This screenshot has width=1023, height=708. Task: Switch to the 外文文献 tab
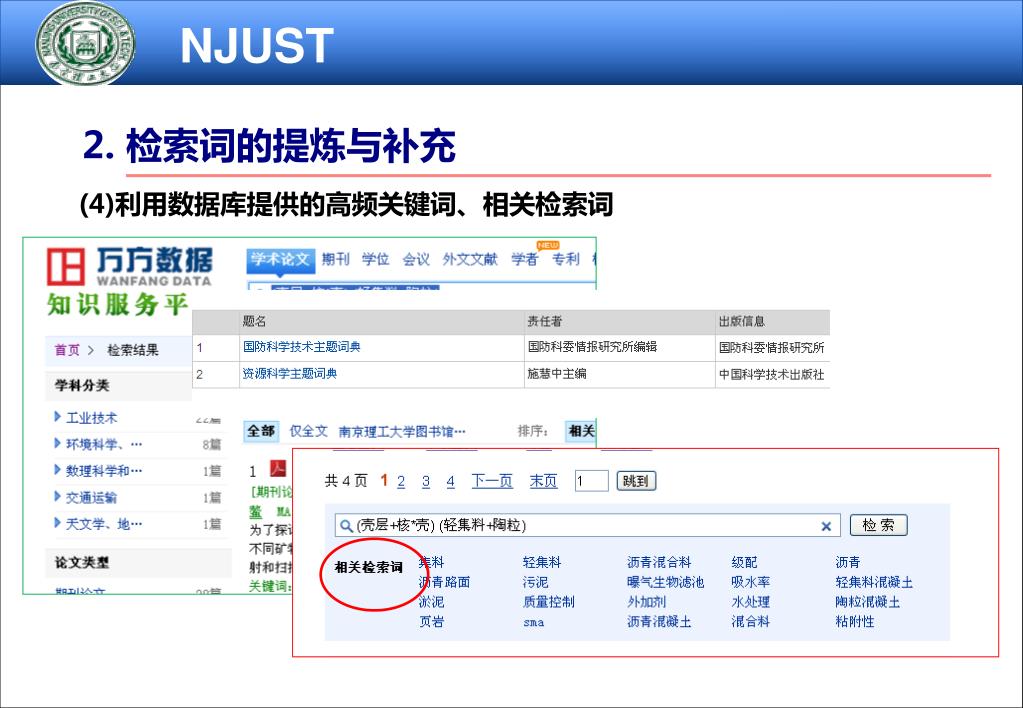(x=470, y=260)
